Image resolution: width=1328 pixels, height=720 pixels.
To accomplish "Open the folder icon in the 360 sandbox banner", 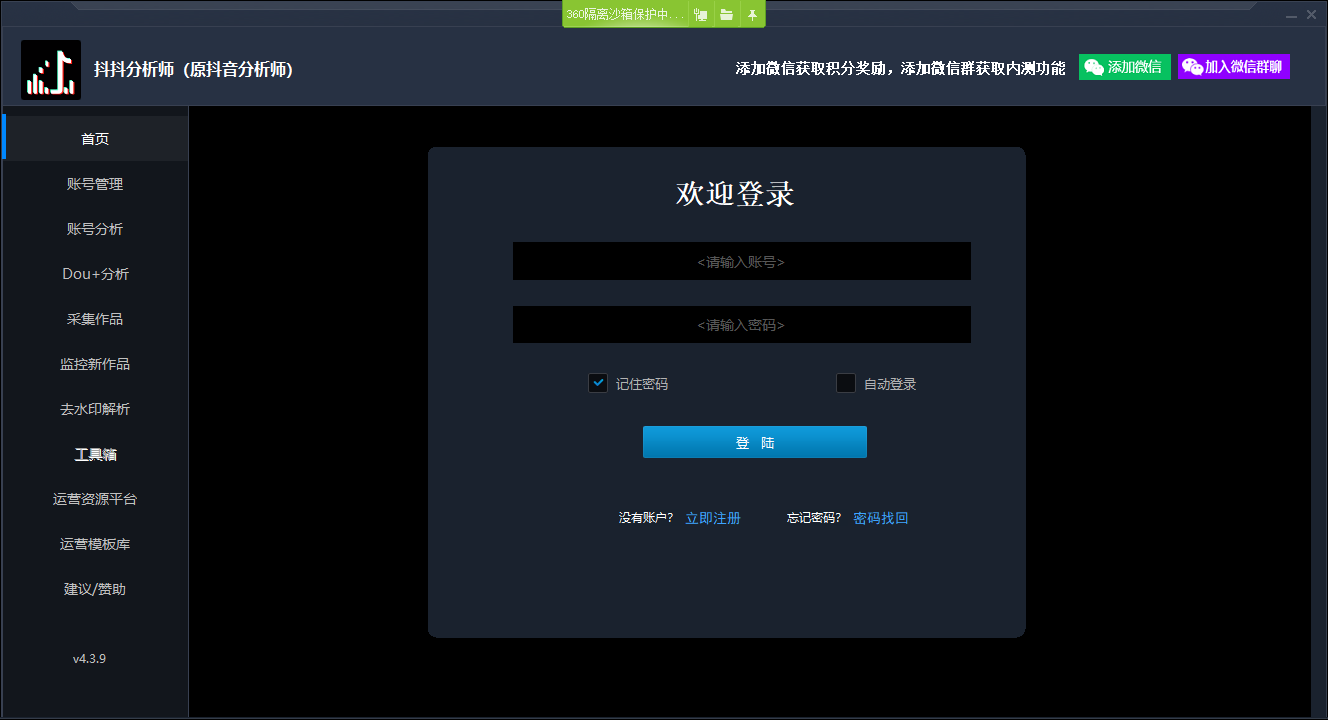I will click(727, 14).
